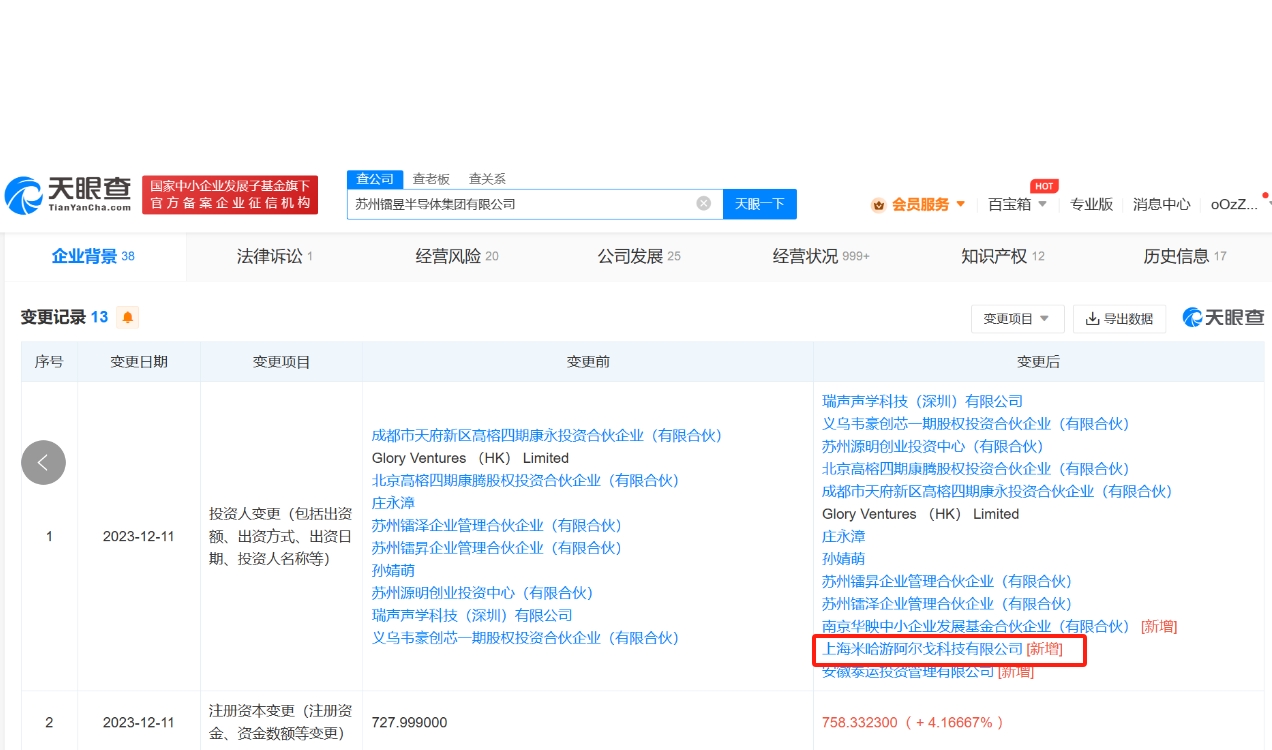This screenshot has height=750, width=1272.
Task: Open 成都市天府新区高榕四期康永 in 变更后 column
Action: click(x=997, y=491)
